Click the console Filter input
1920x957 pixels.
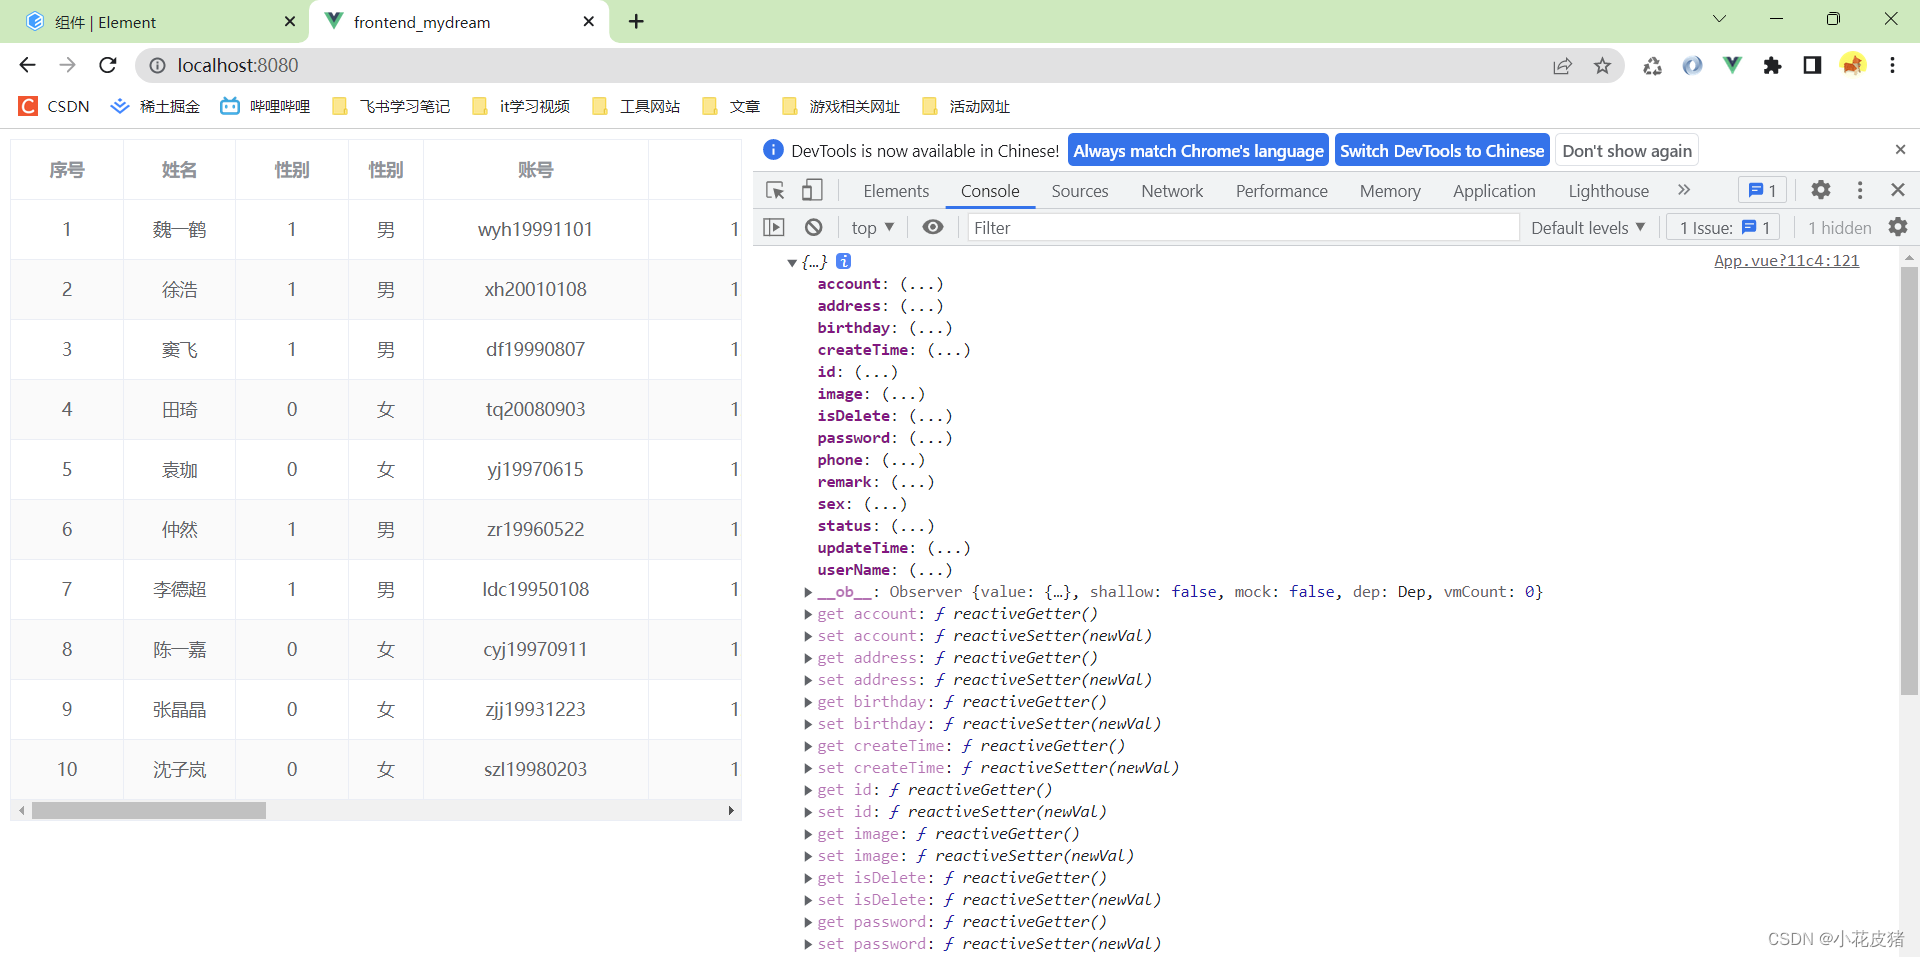point(1243,228)
